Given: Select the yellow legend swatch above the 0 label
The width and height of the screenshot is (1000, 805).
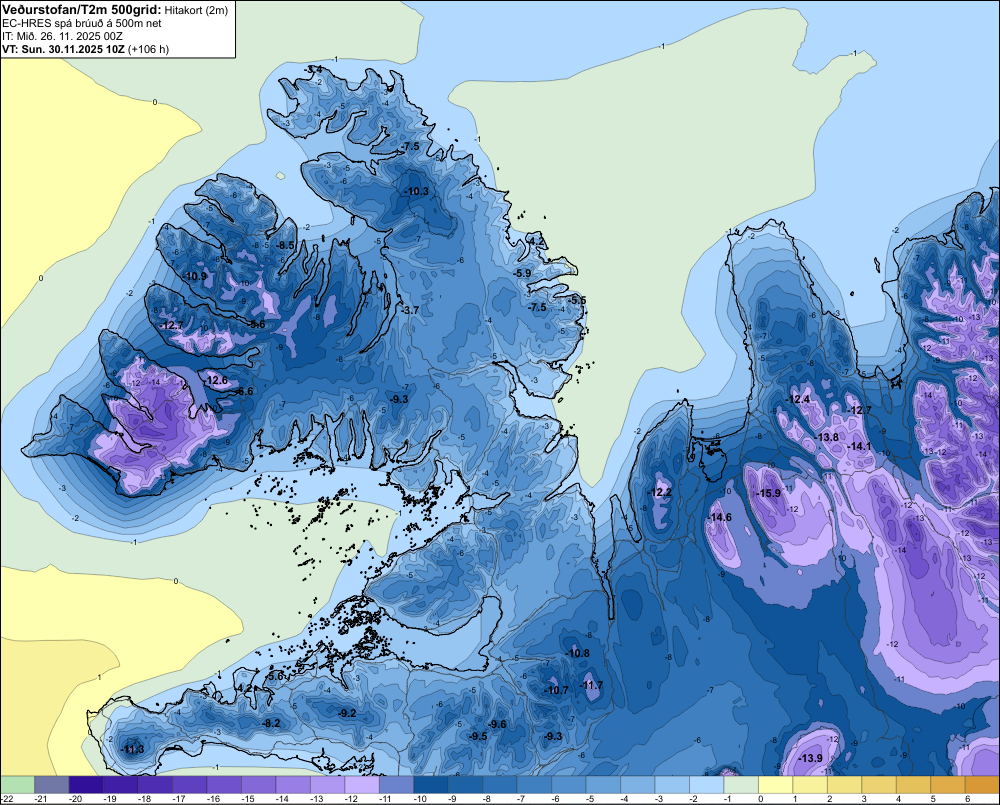Looking at the screenshot, I should click(x=775, y=785).
